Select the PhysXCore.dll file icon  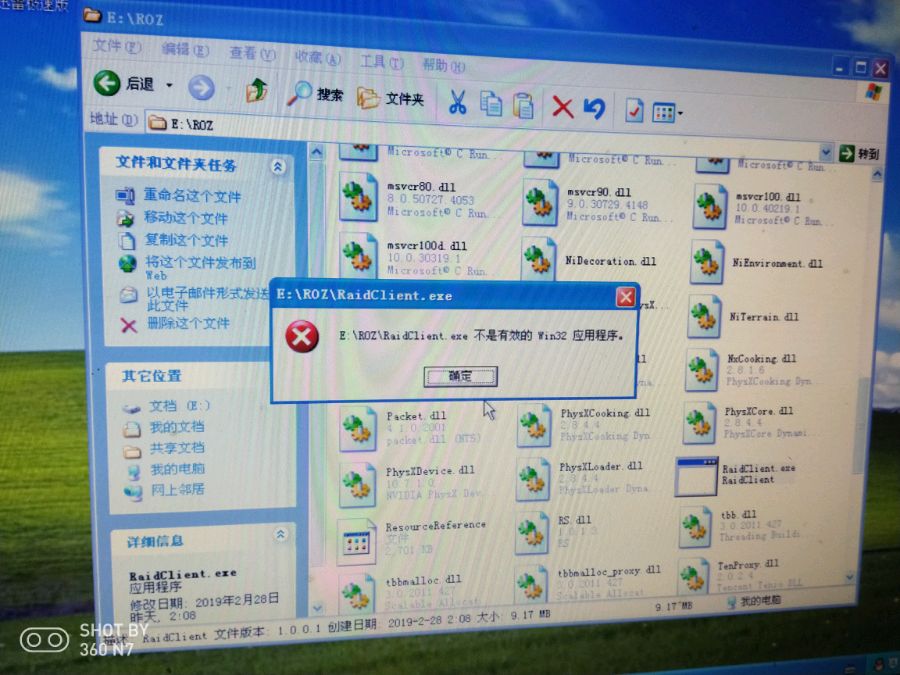click(x=699, y=423)
